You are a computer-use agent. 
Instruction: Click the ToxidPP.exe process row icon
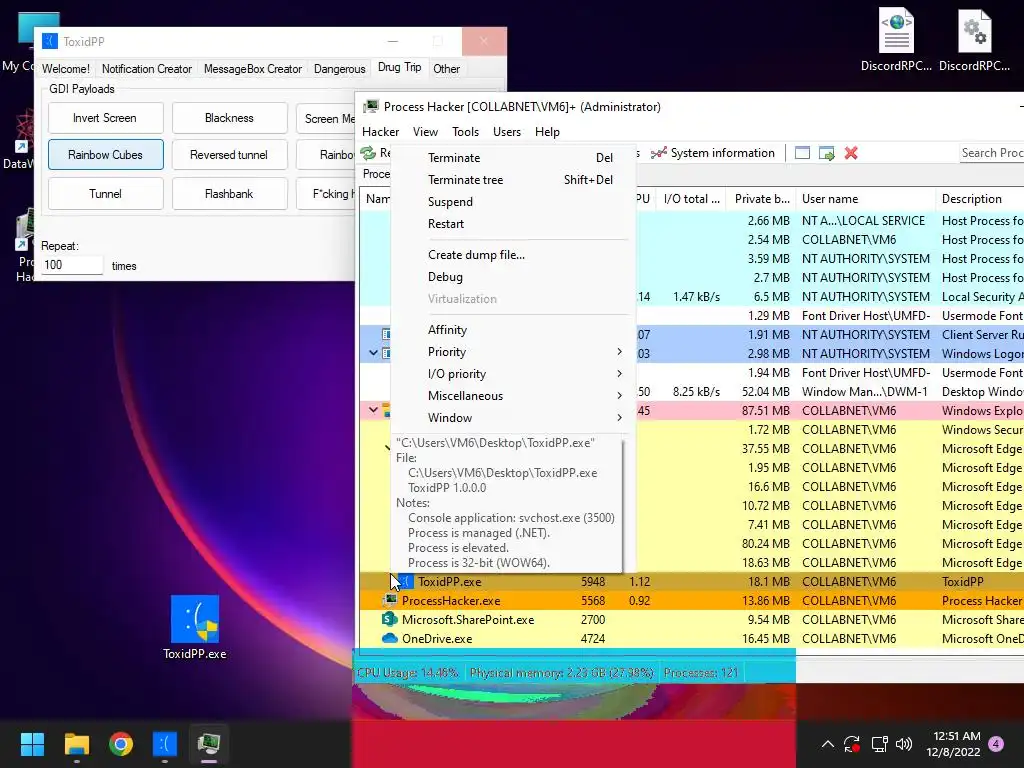tap(406, 581)
